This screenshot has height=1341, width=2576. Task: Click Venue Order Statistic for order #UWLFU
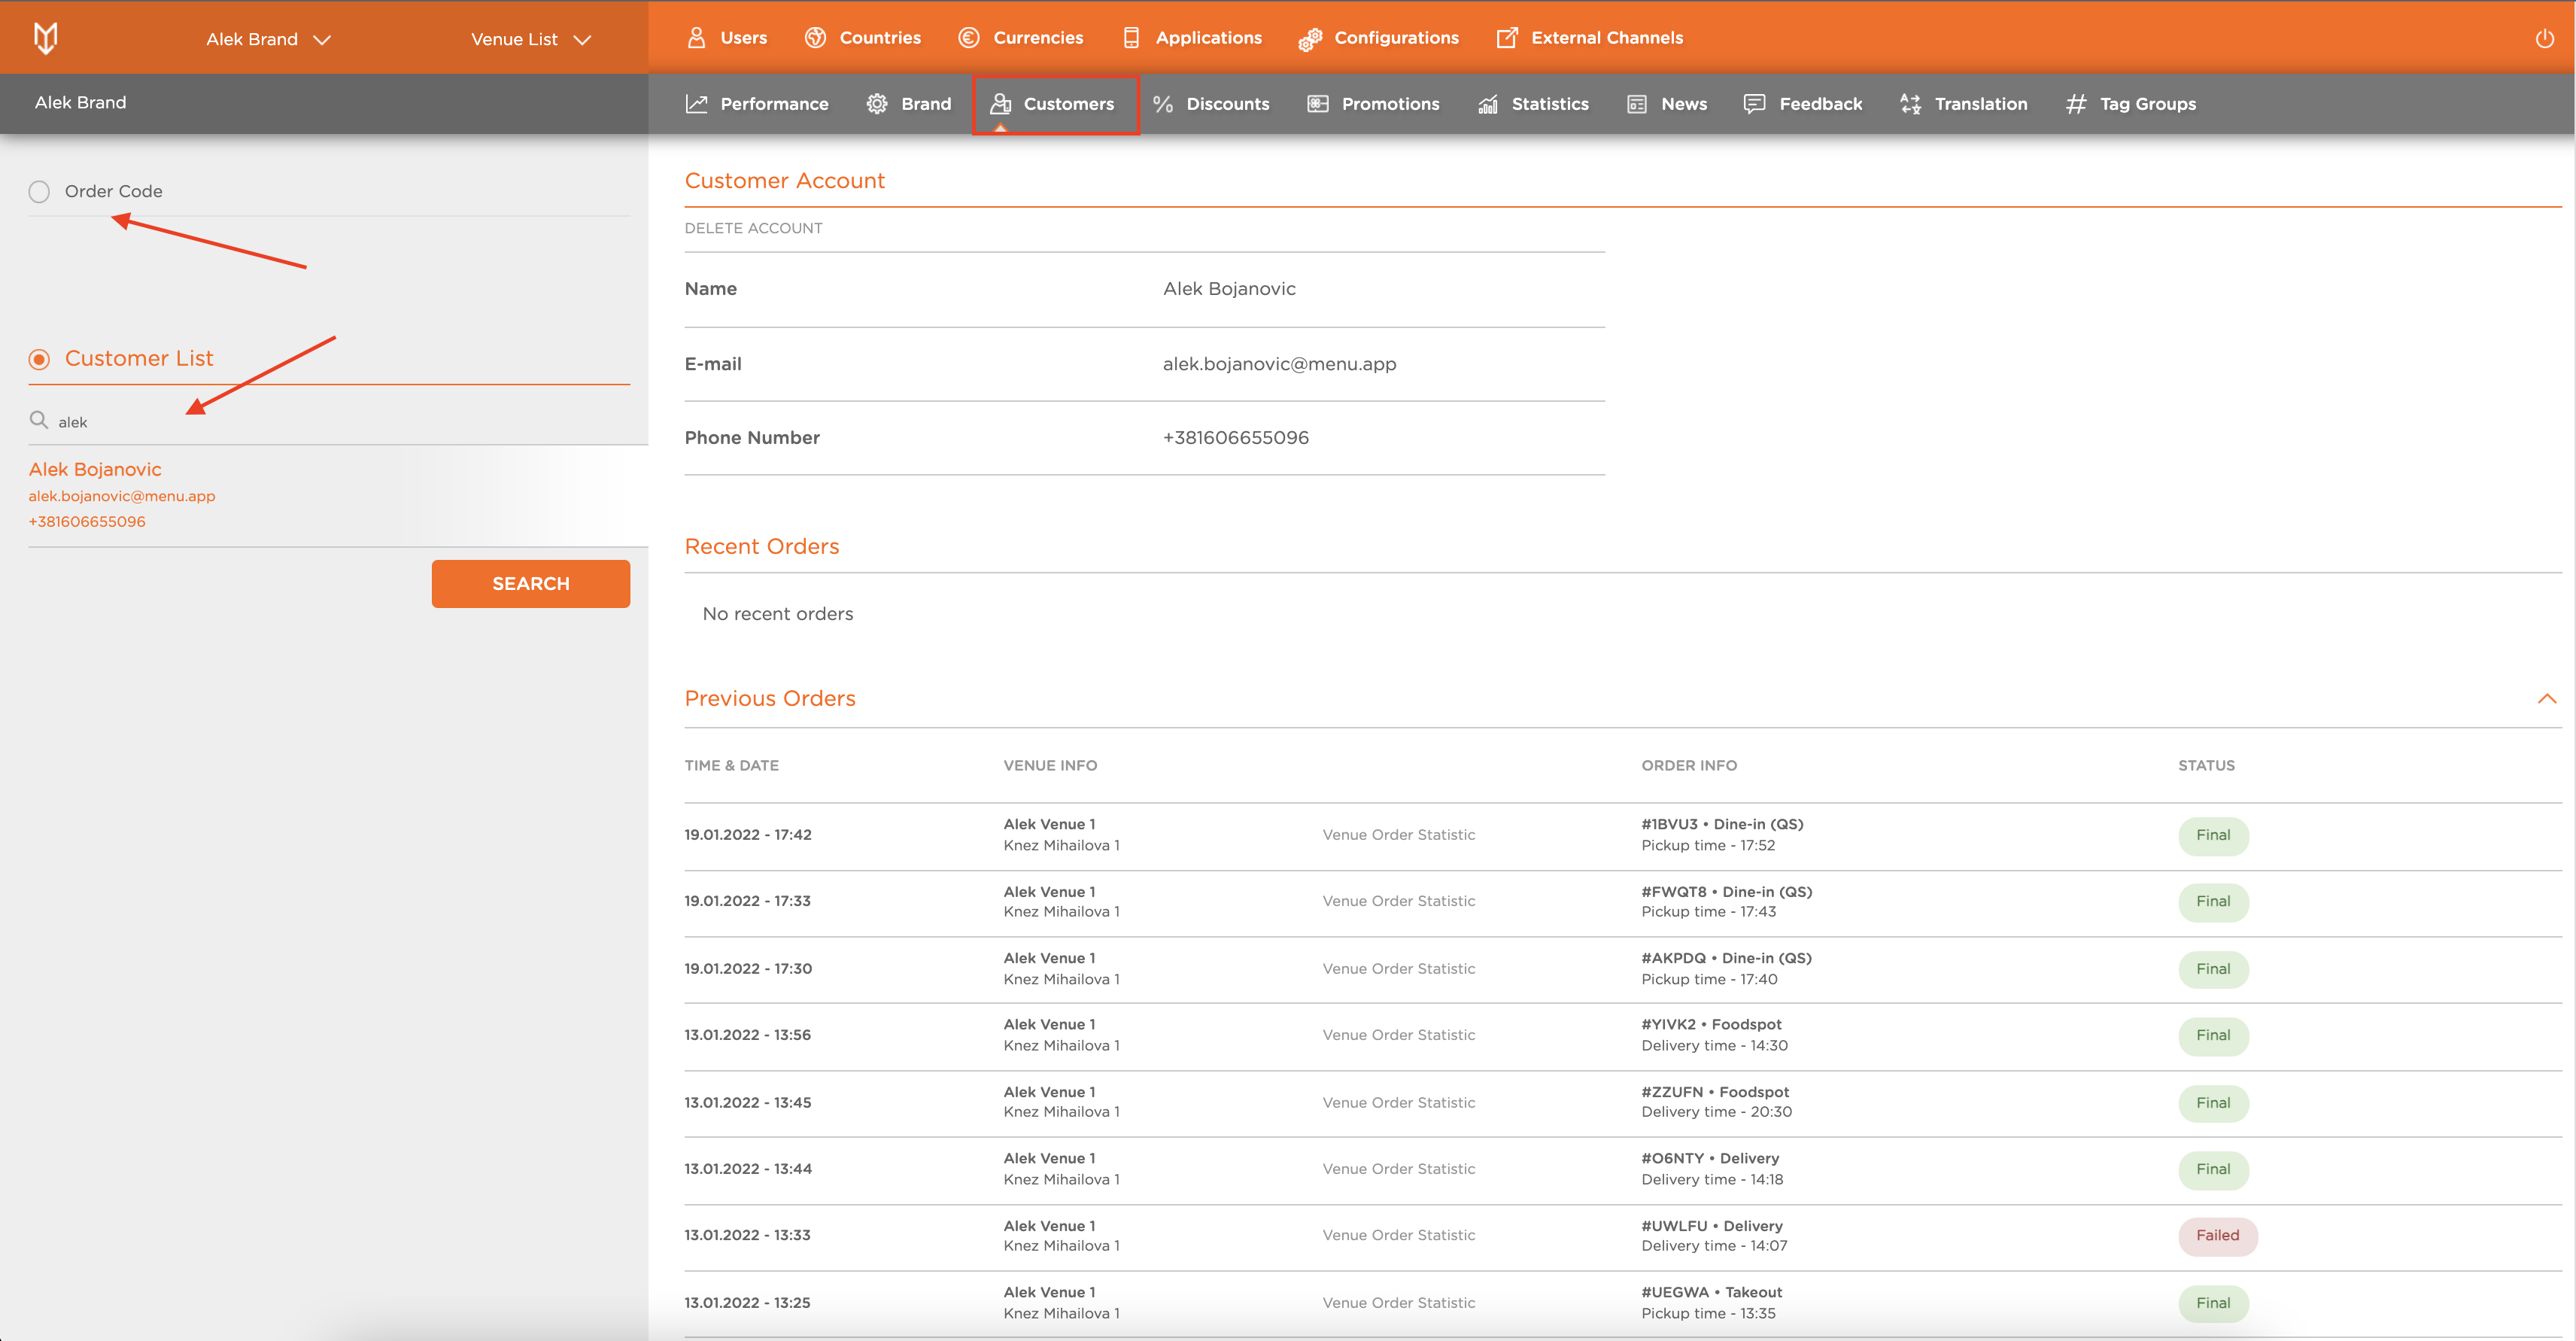pos(1398,1235)
